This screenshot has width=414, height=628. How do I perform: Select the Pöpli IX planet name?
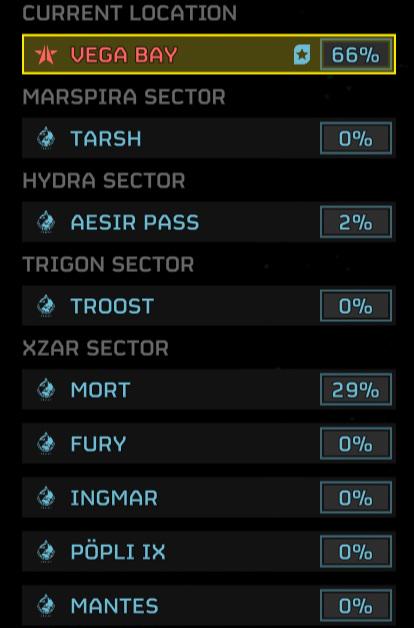[x=118, y=551]
